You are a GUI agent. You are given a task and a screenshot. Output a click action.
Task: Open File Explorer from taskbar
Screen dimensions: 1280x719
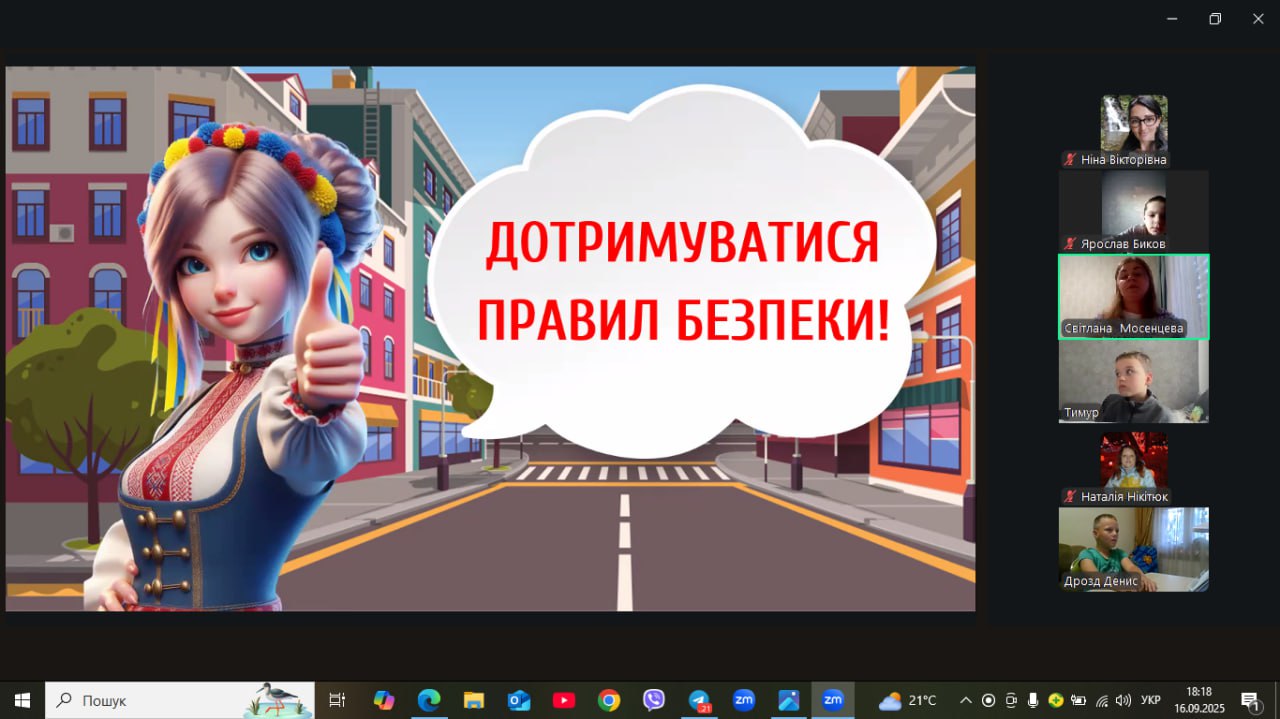tap(473, 700)
